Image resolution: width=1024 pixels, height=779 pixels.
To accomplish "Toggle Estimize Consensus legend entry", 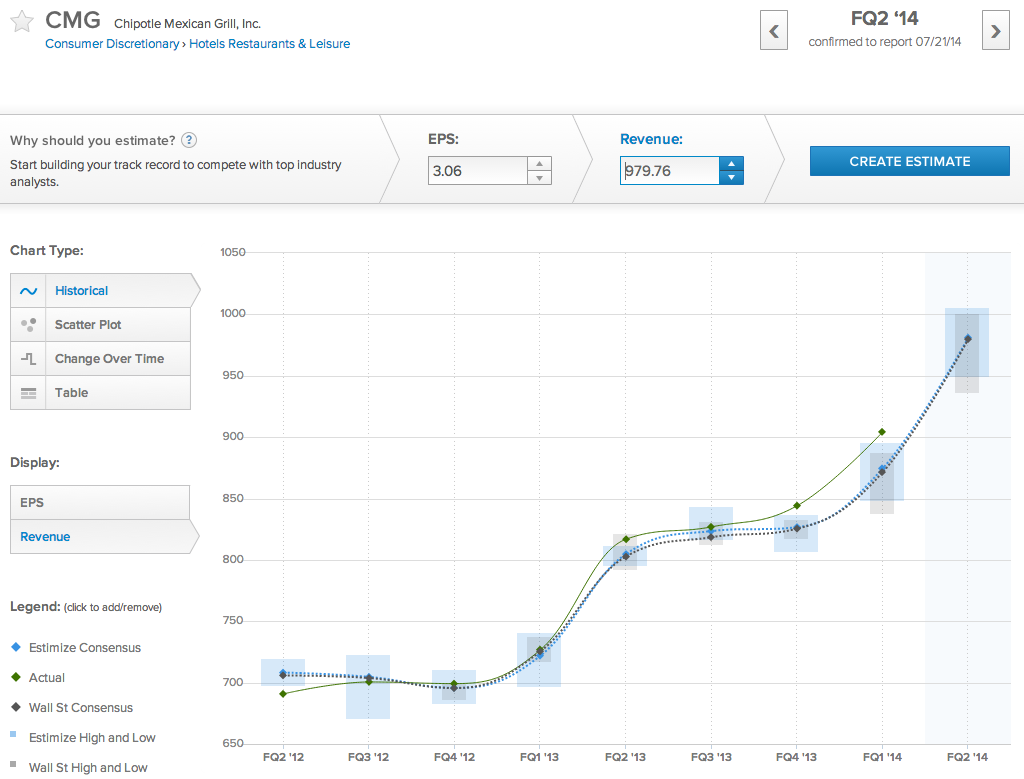I will [x=76, y=648].
